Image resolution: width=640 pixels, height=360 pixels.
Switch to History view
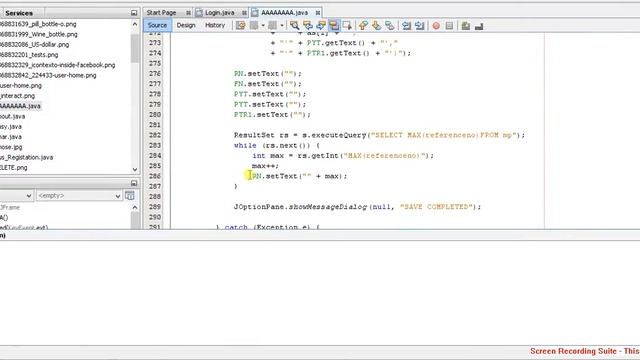tap(215, 25)
